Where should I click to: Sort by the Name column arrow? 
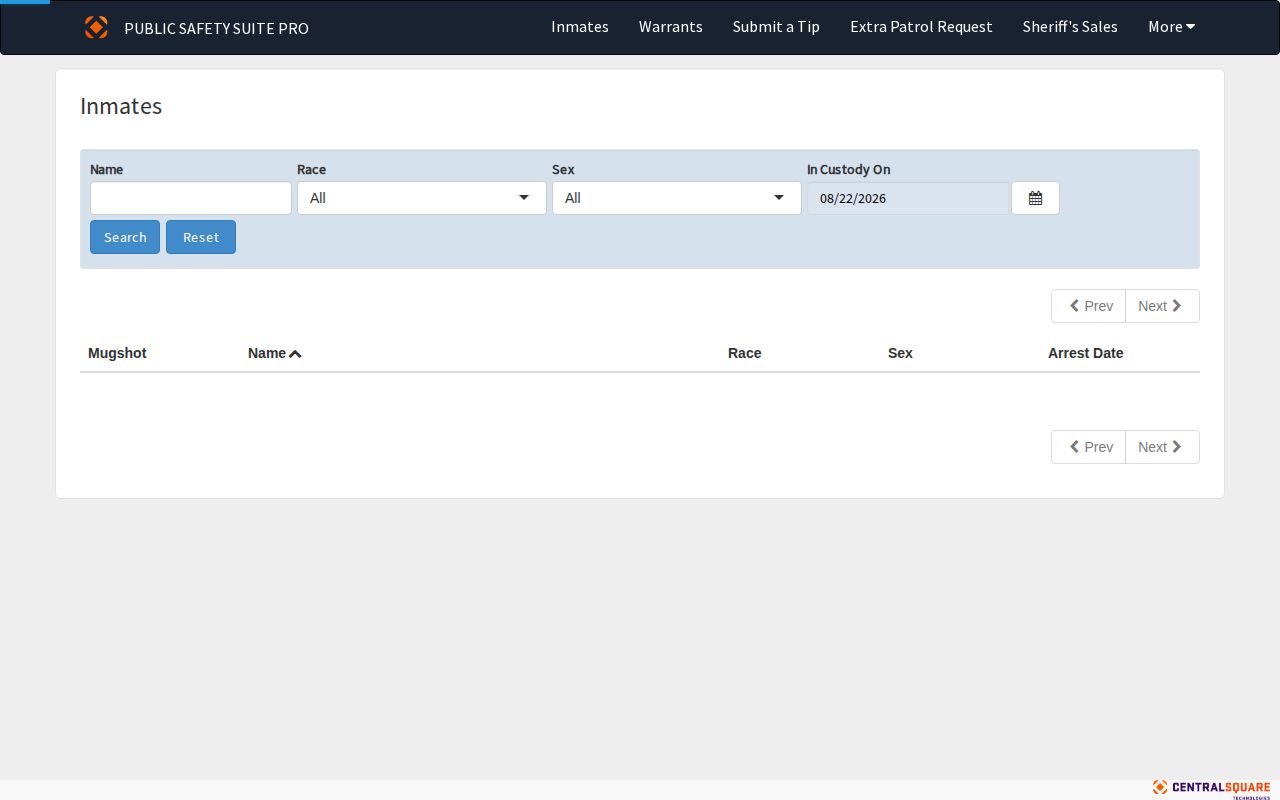click(x=295, y=354)
